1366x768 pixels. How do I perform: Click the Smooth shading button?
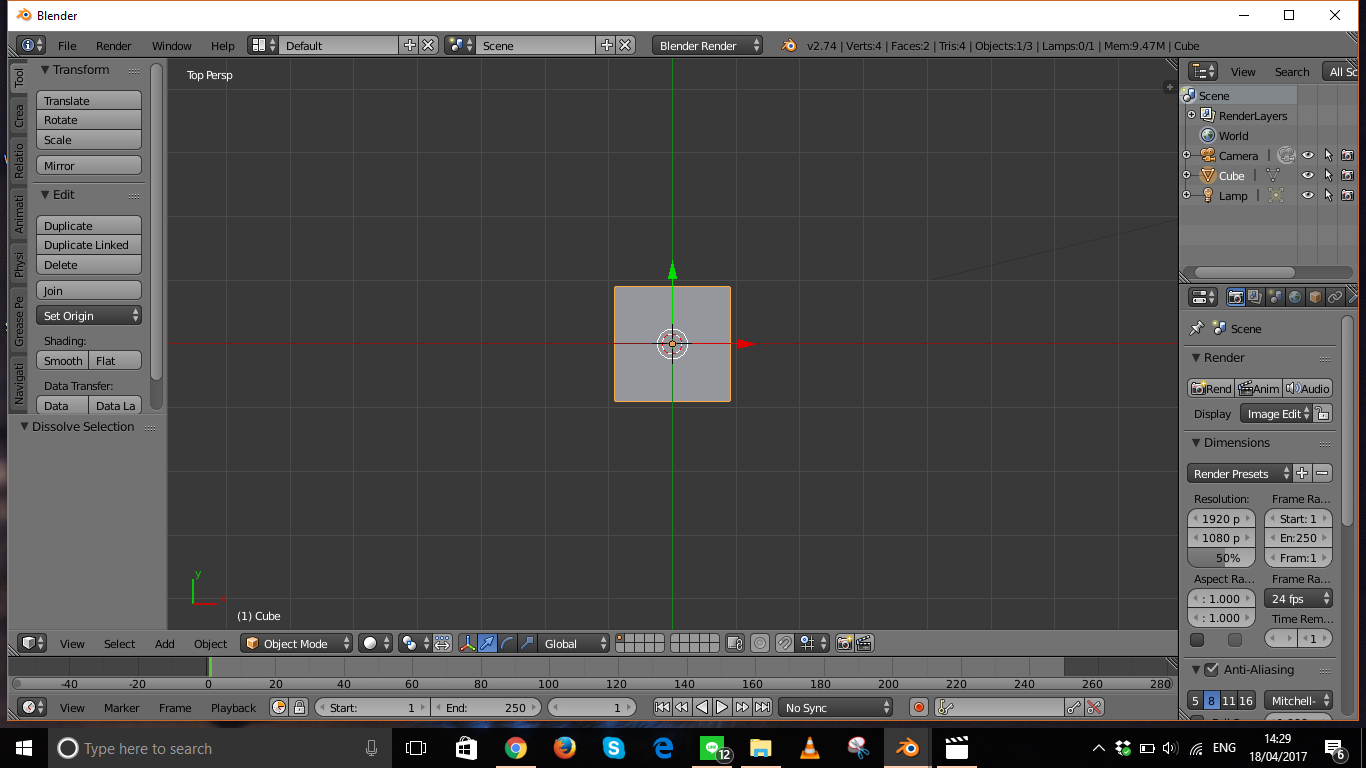pyautogui.click(x=63, y=360)
